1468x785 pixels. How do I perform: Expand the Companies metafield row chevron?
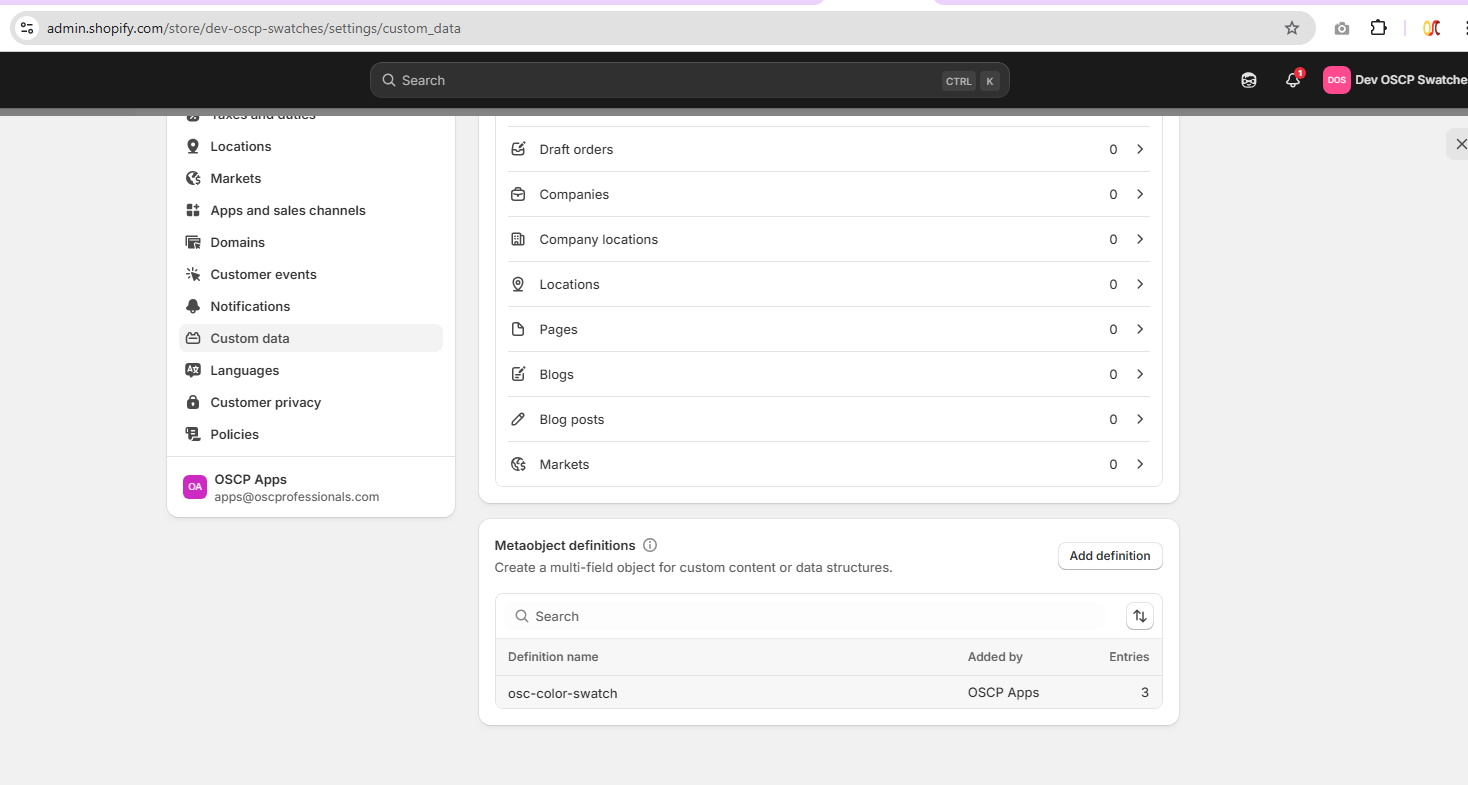[x=1139, y=194]
